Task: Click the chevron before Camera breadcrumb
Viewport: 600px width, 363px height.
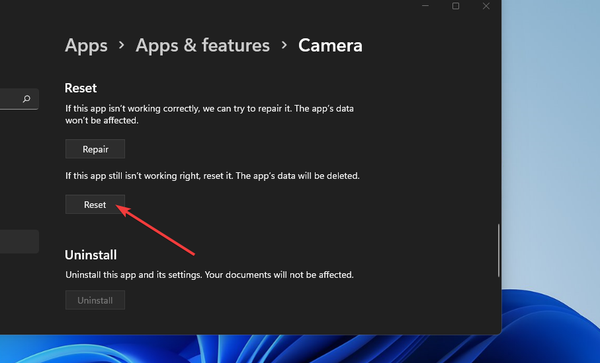Action: click(284, 45)
